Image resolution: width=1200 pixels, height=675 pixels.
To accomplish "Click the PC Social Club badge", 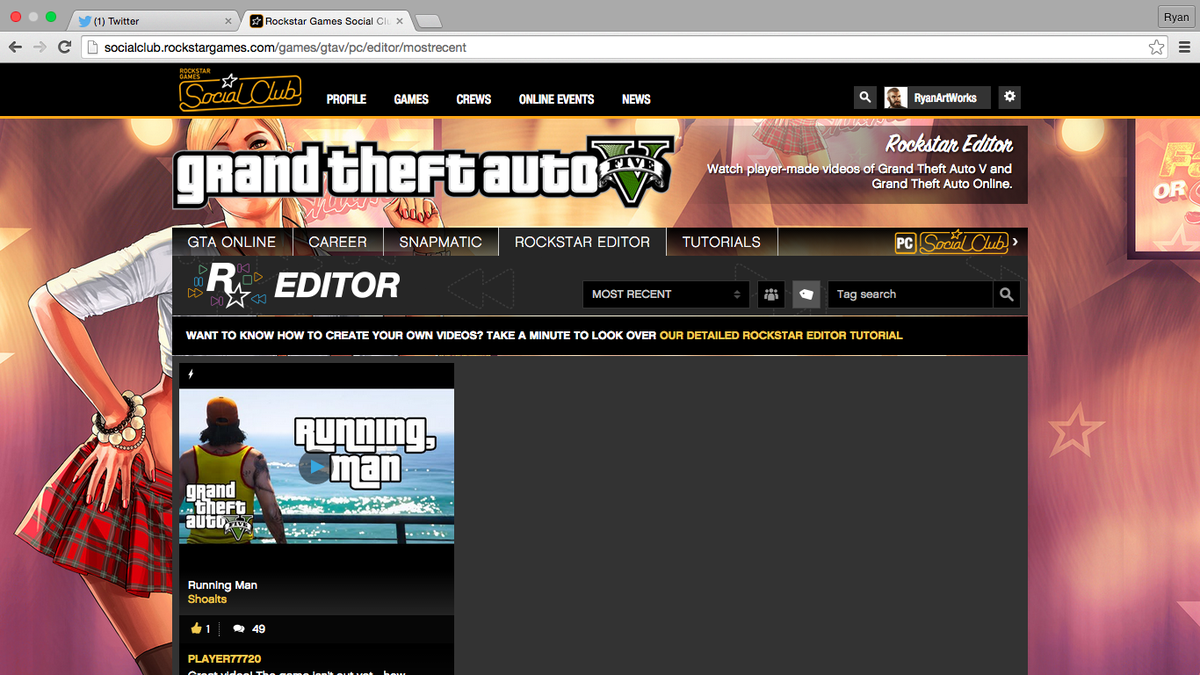I will 950,242.
